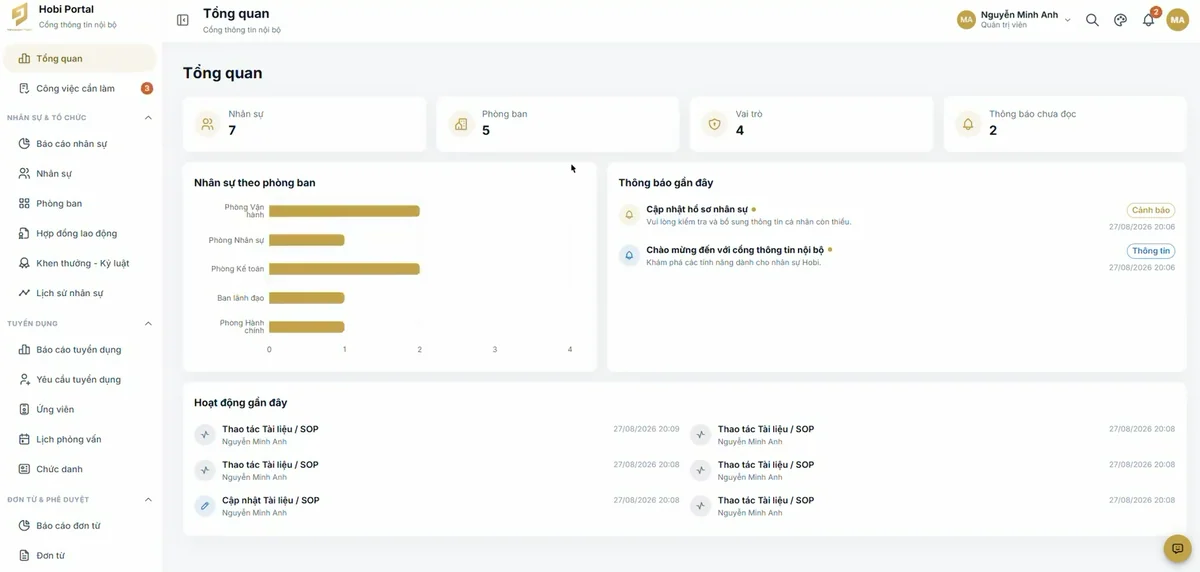Click the Hợp đồng lao động document icon
Screen dimensions: 1200x572
point(25,233)
